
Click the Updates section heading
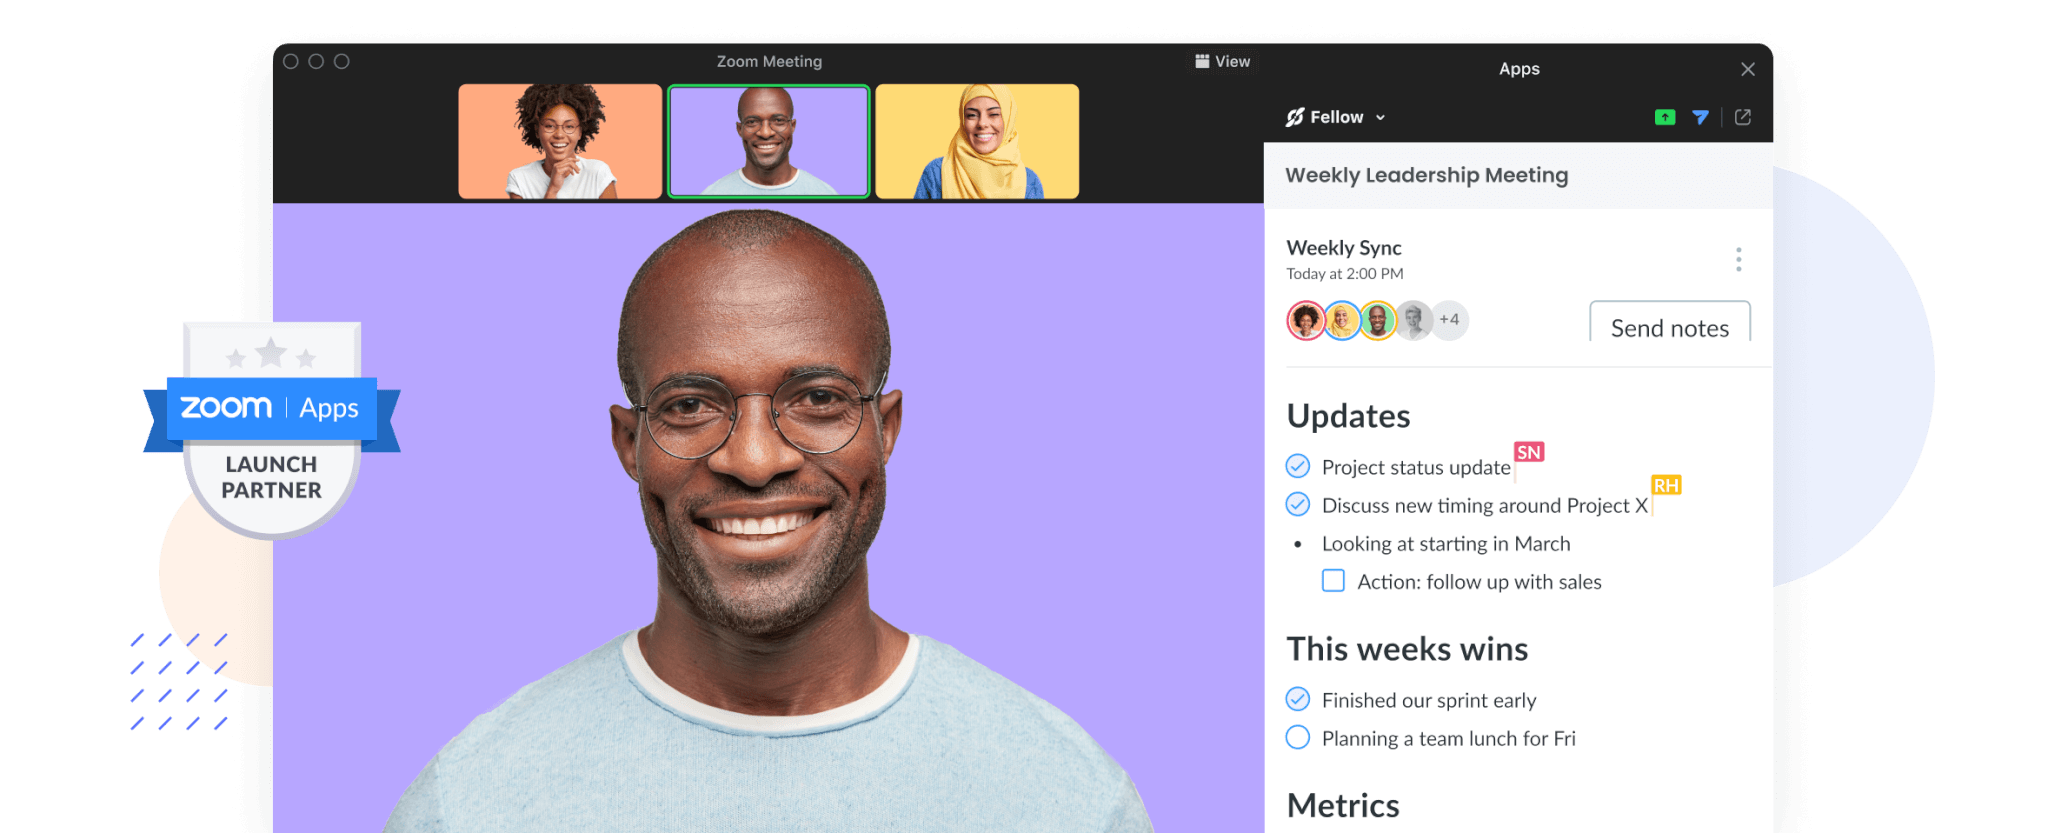(x=1348, y=416)
